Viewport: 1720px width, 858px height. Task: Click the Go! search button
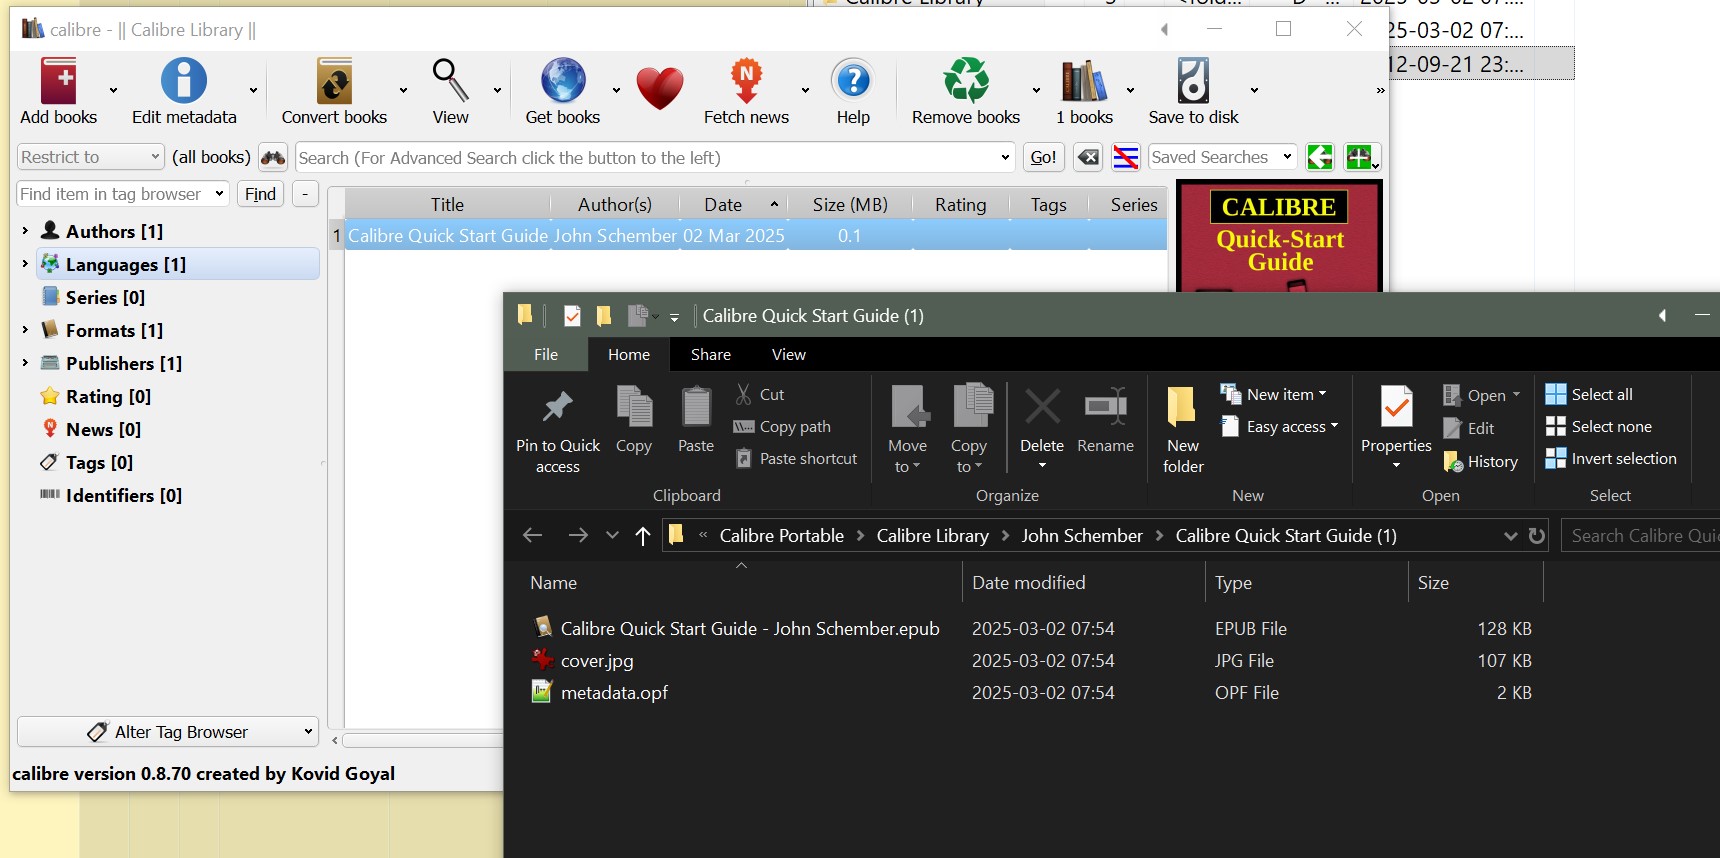(1043, 157)
